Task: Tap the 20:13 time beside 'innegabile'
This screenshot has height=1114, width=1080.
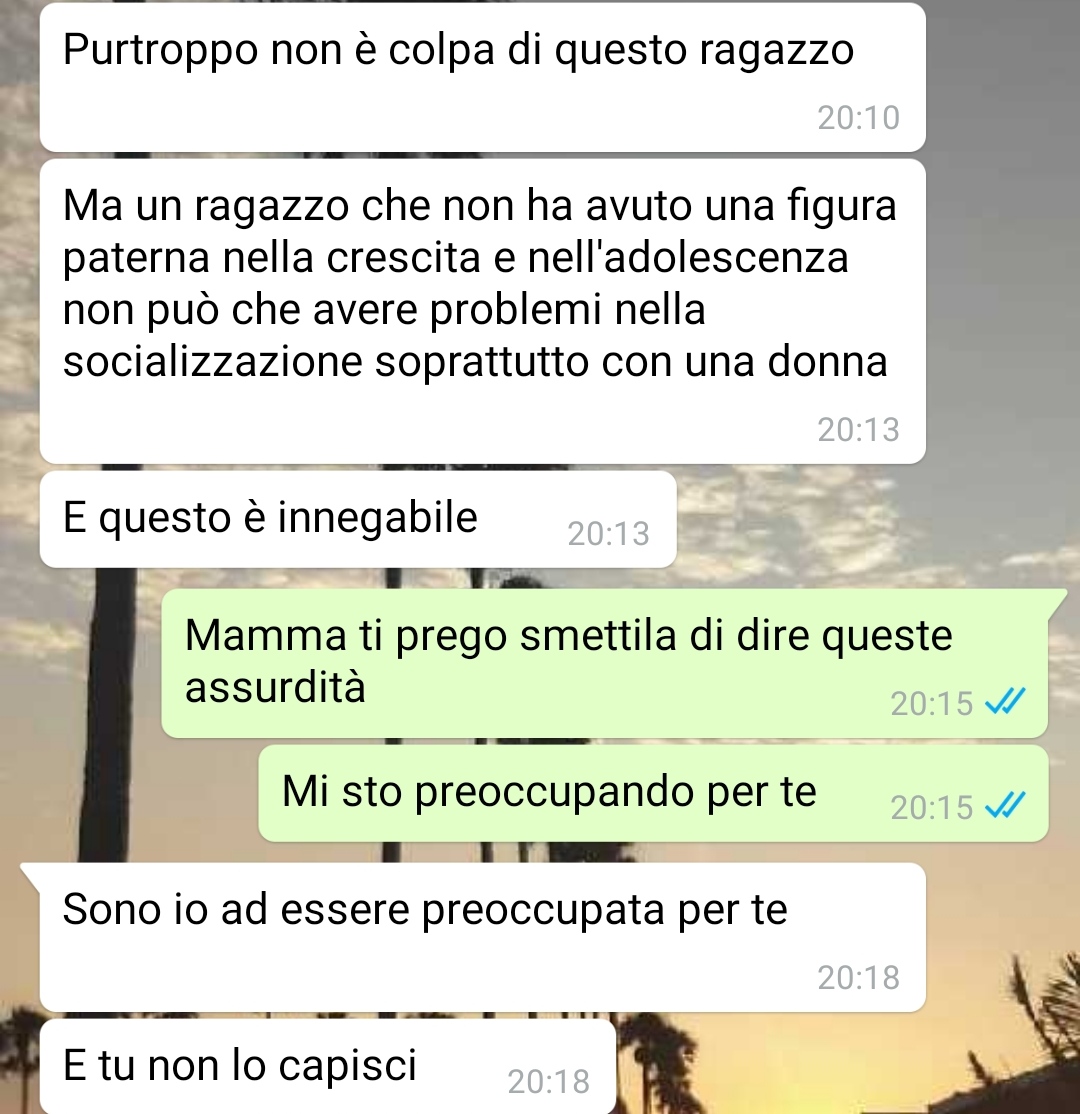Action: 608,534
